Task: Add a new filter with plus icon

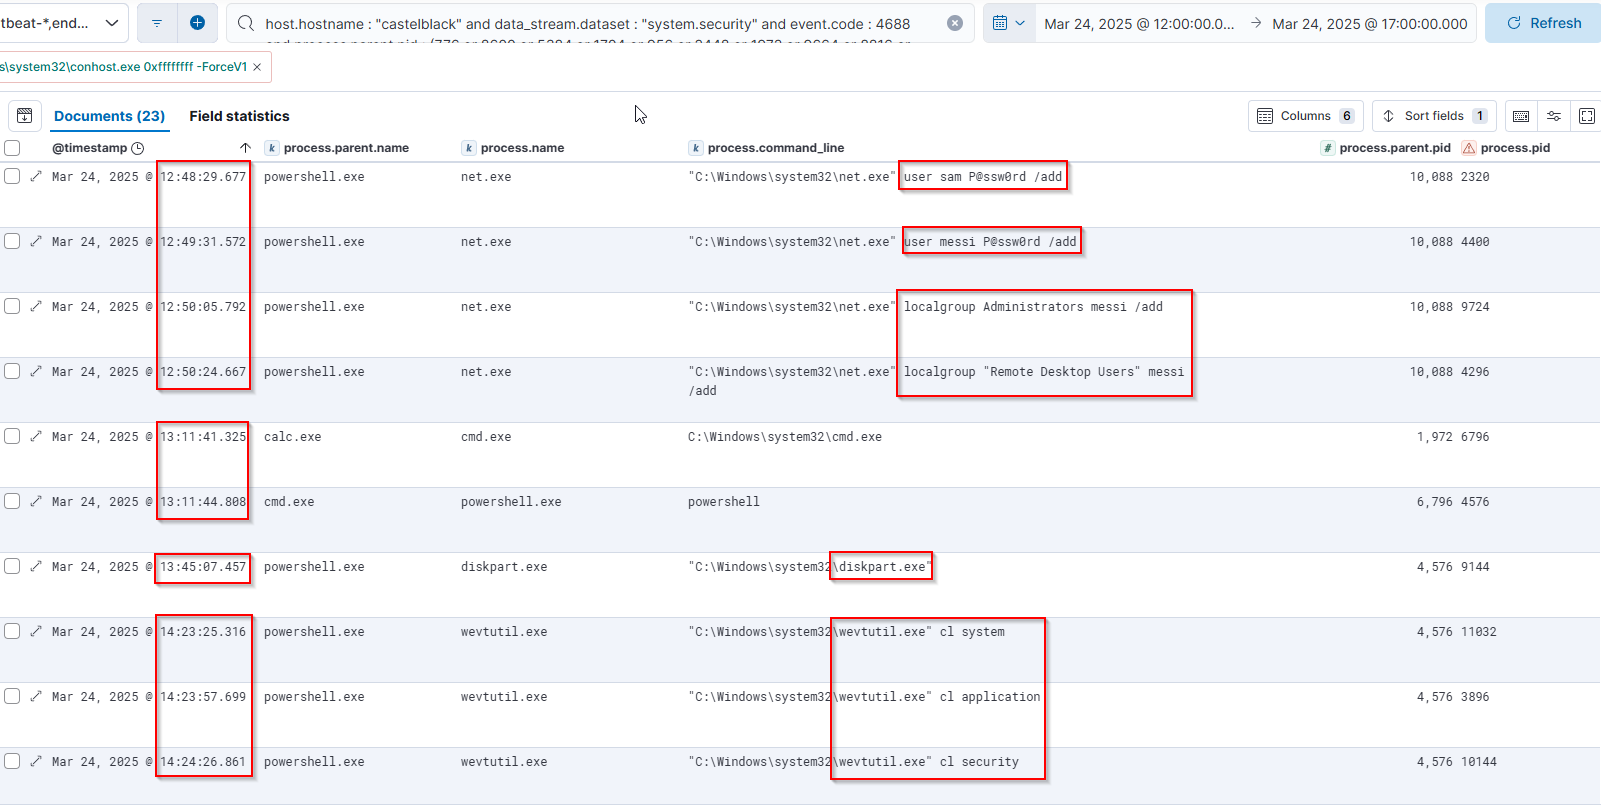Action: pyautogui.click(x=197, y=23)
